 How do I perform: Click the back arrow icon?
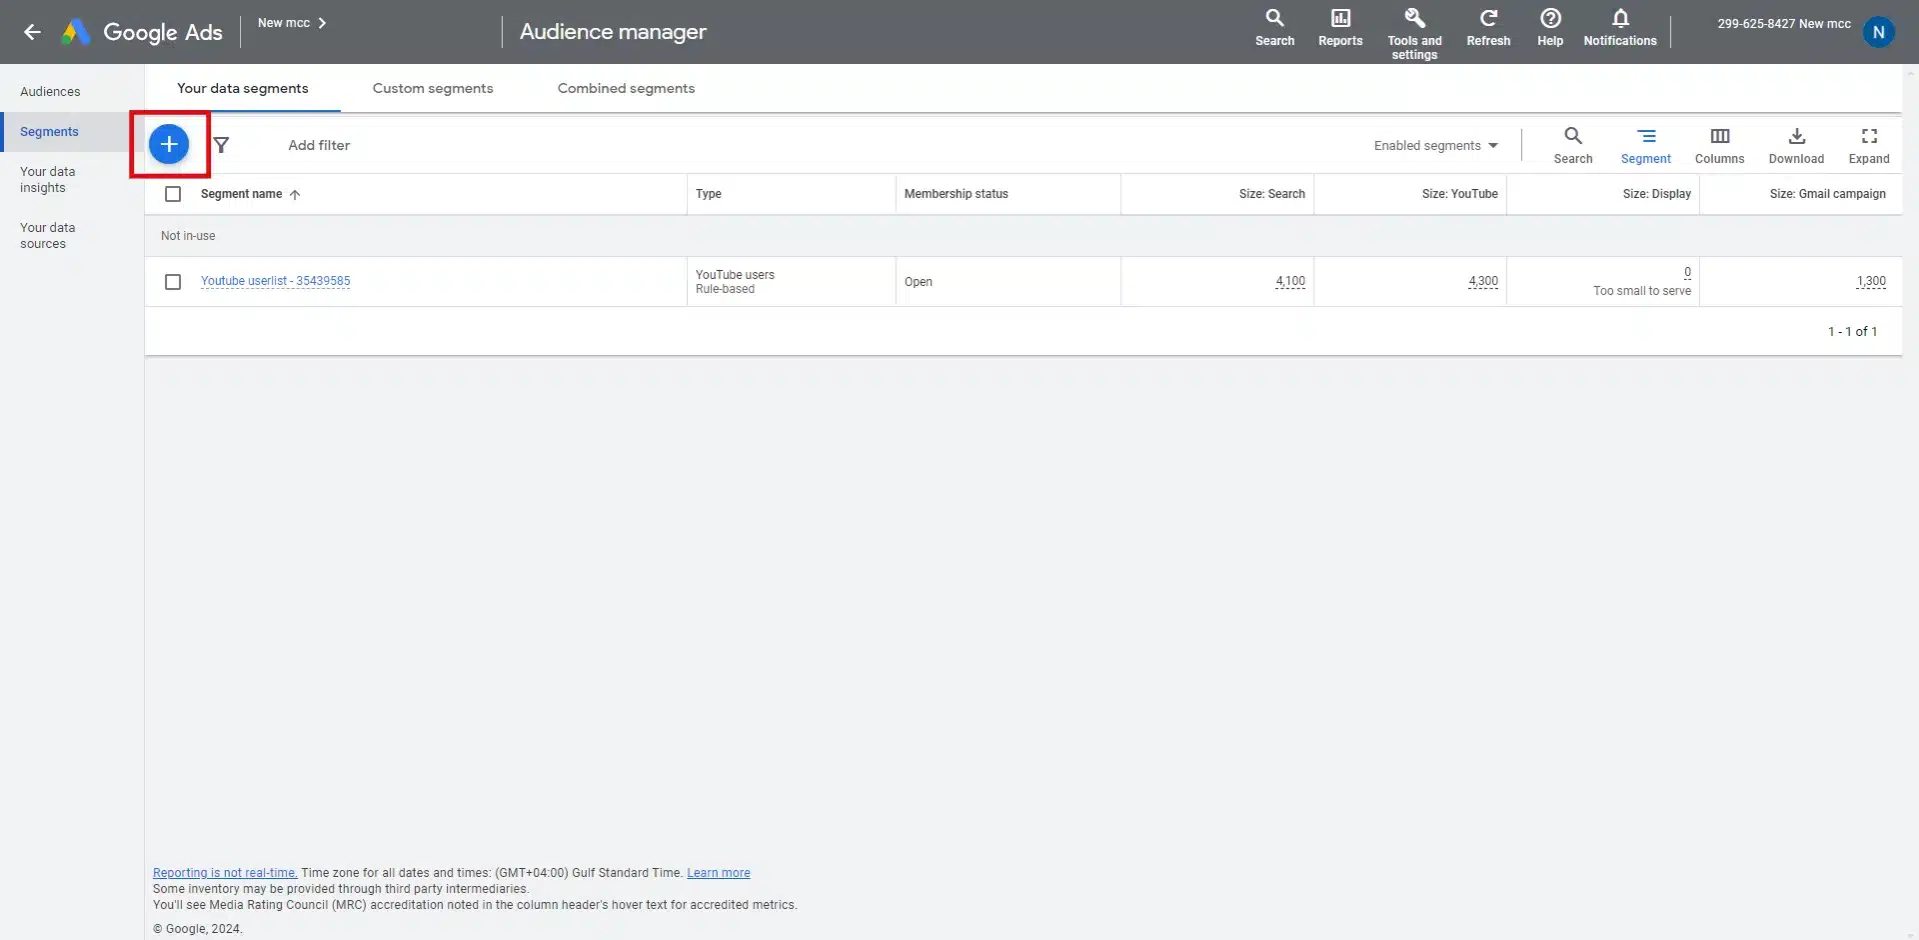[32, 32]
